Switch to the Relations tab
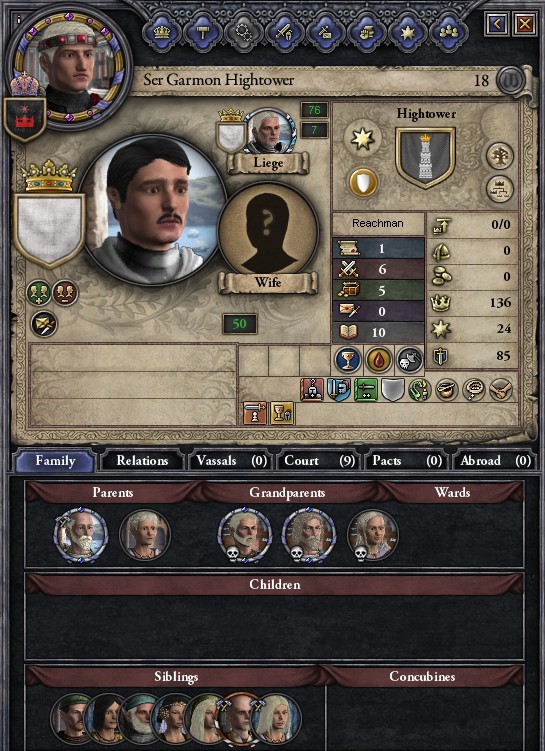This screenshot has height=751, width=545. [142, 461]
